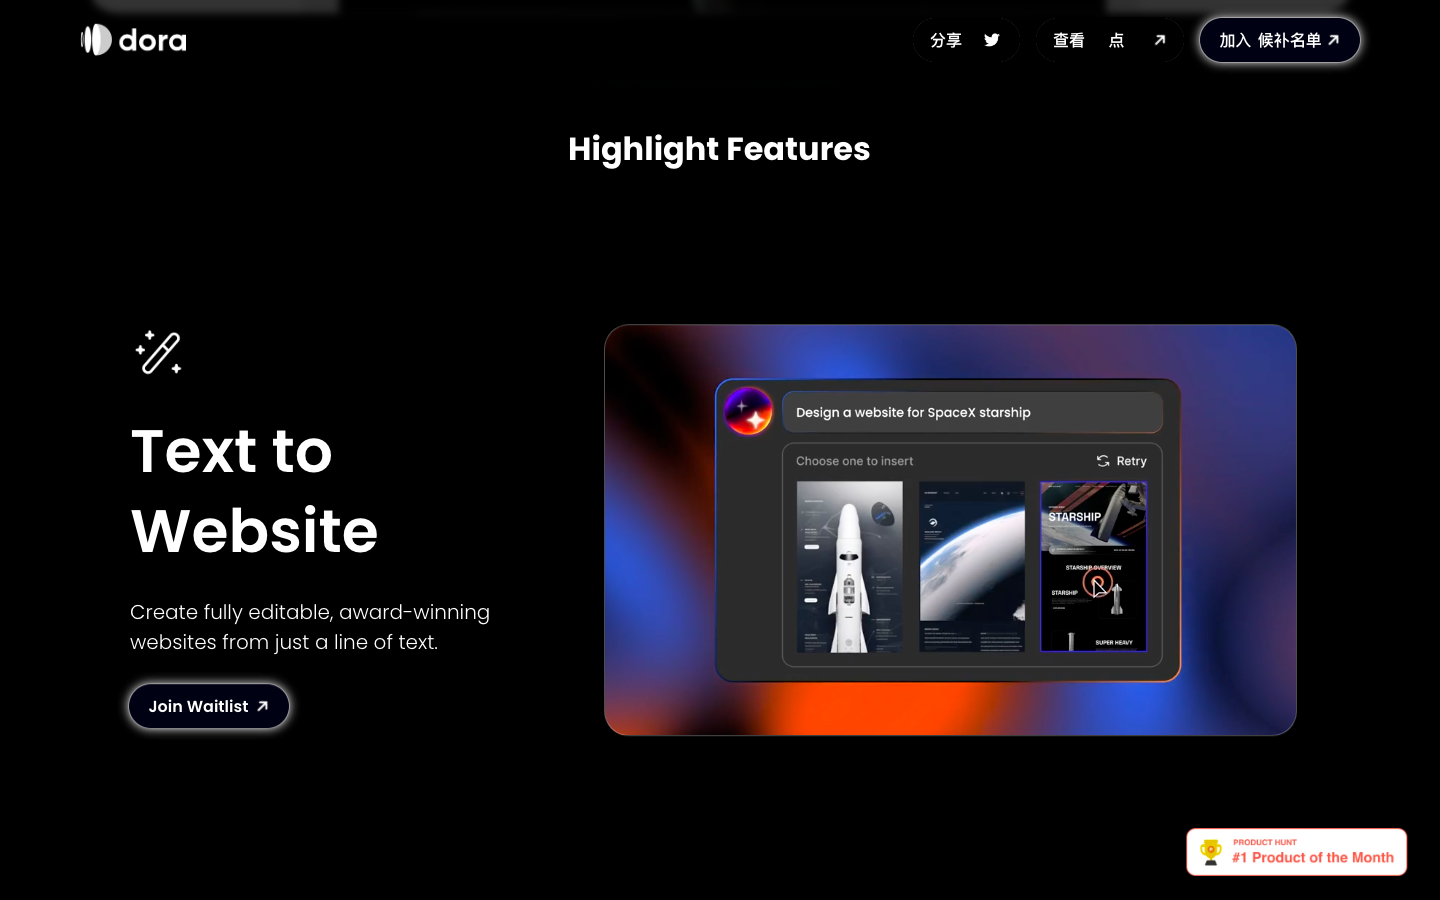Click the arrow icon next to 查看 点
Image resolution: width=1440 pixels, height=900 pixels.
(1160, 40)
